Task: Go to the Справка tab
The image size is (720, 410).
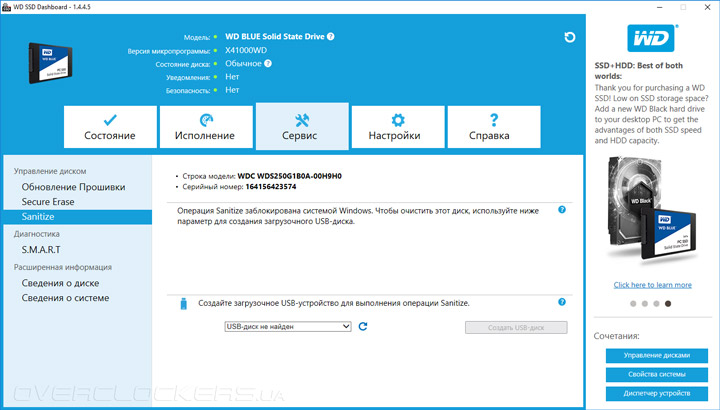Action: (x=494, y=127)
